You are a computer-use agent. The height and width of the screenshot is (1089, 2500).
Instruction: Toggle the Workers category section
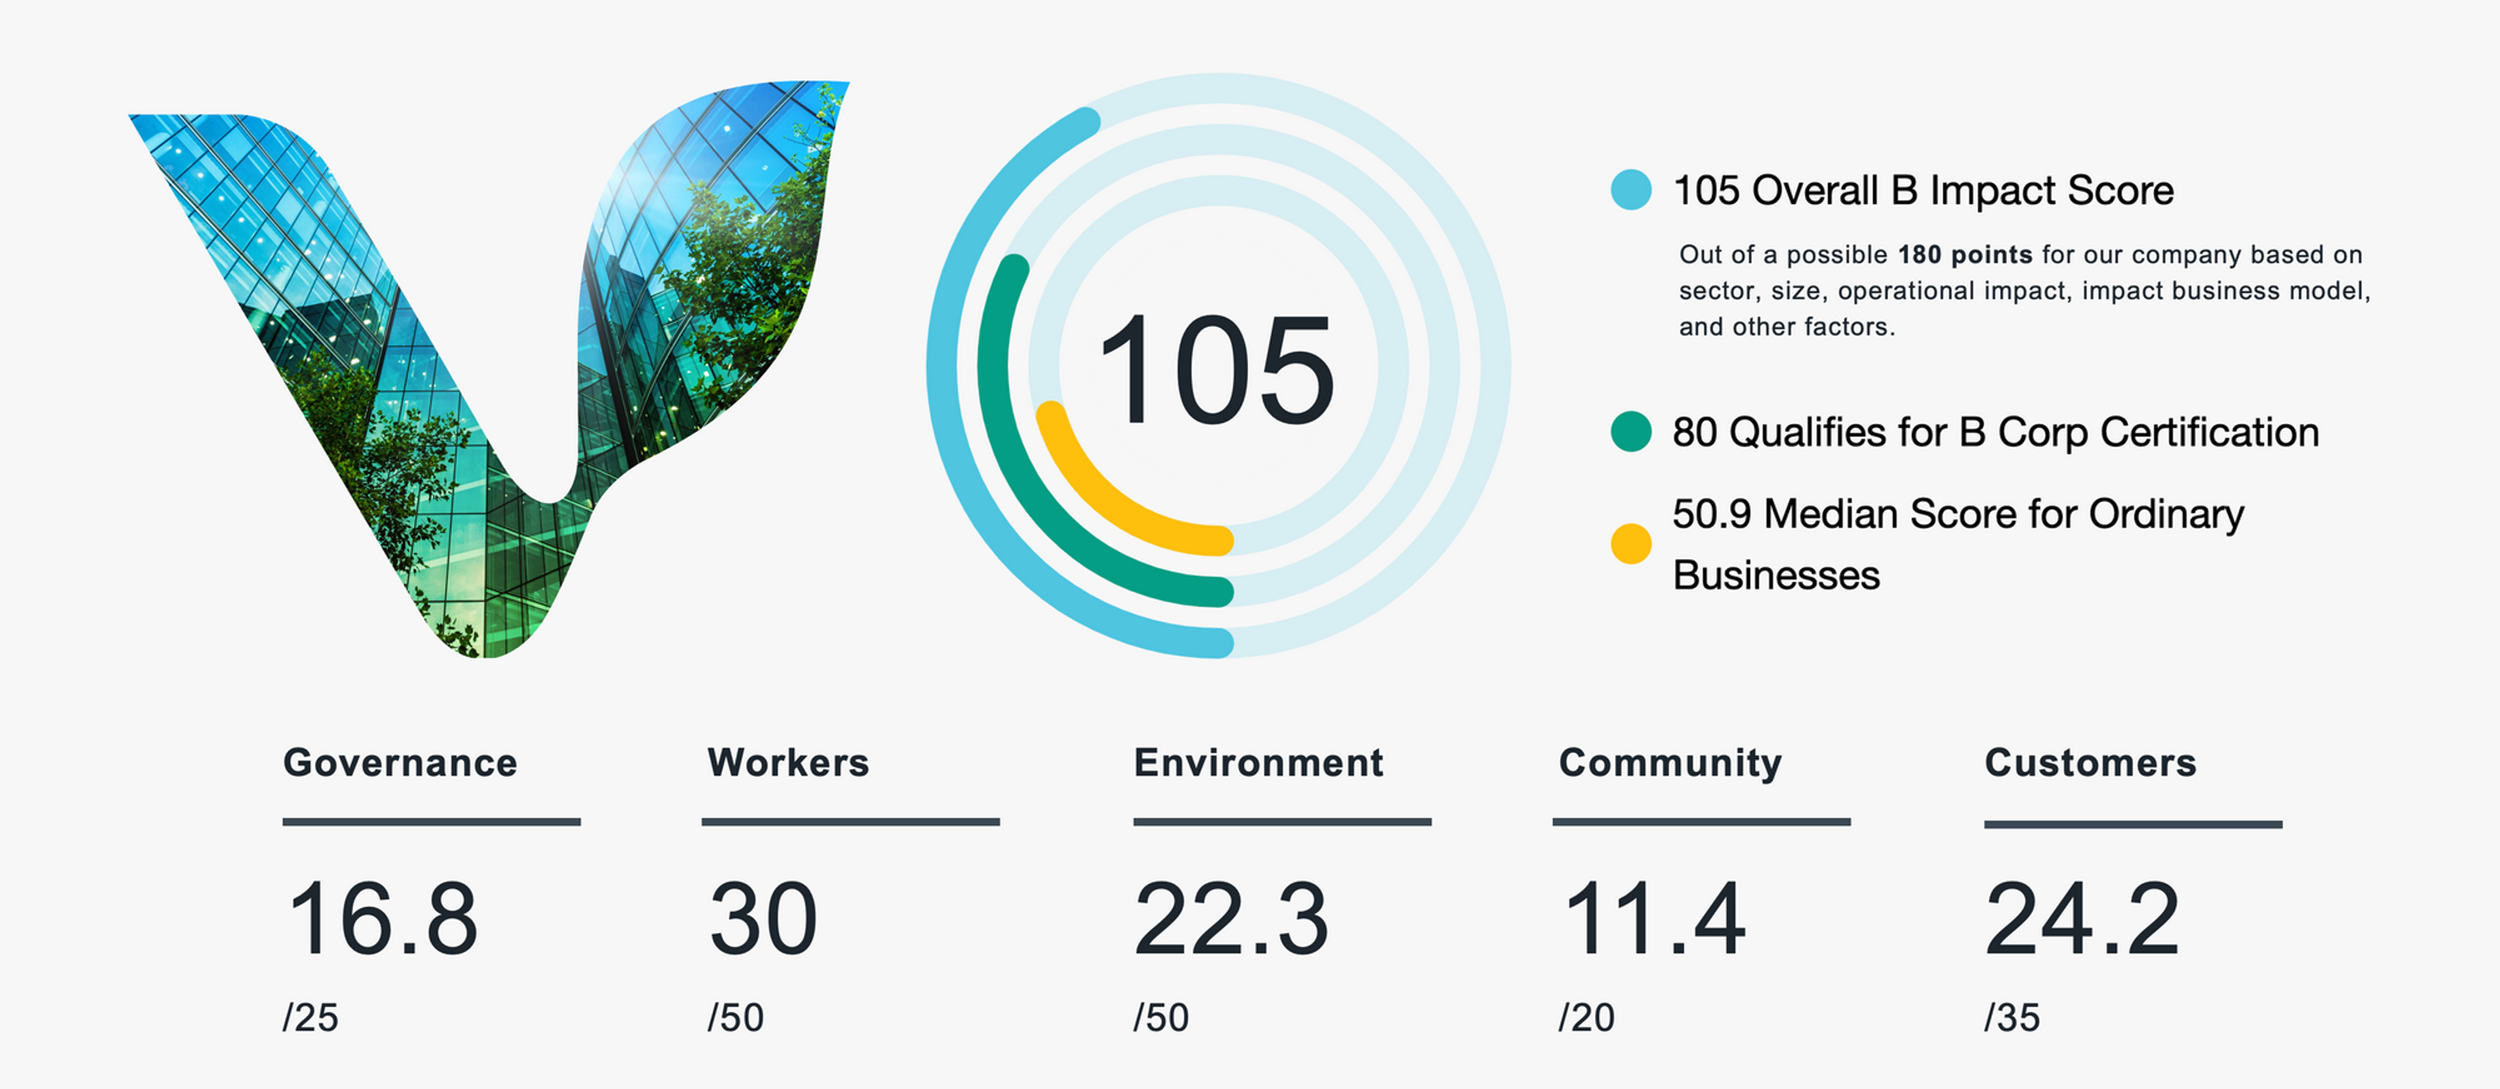pyautogui.click(x=788, y=763)
